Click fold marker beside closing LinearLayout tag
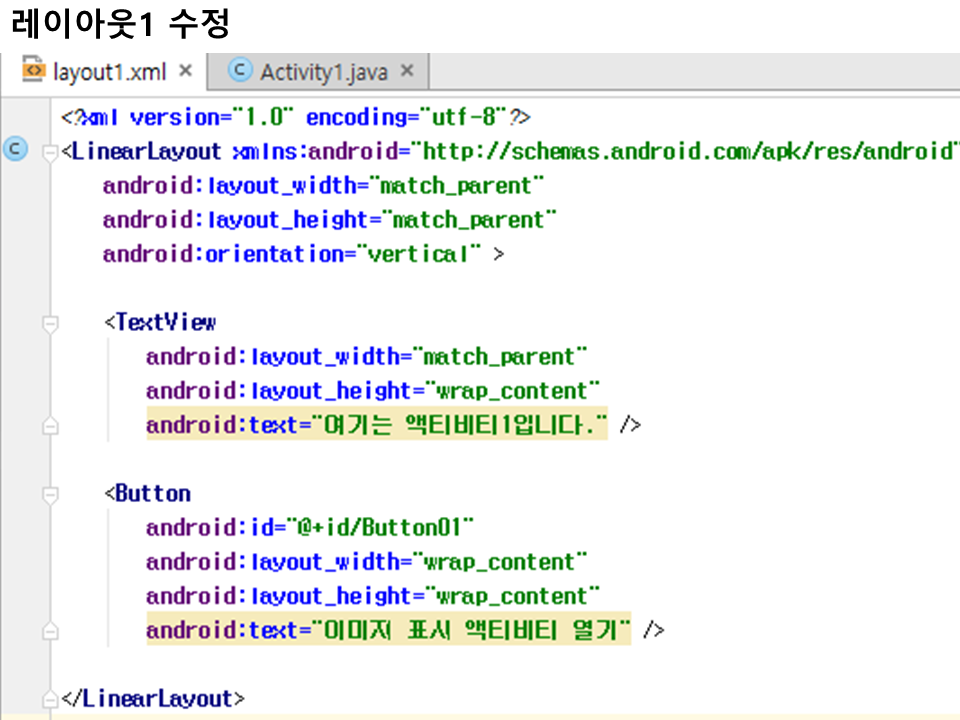 (49, 698)
